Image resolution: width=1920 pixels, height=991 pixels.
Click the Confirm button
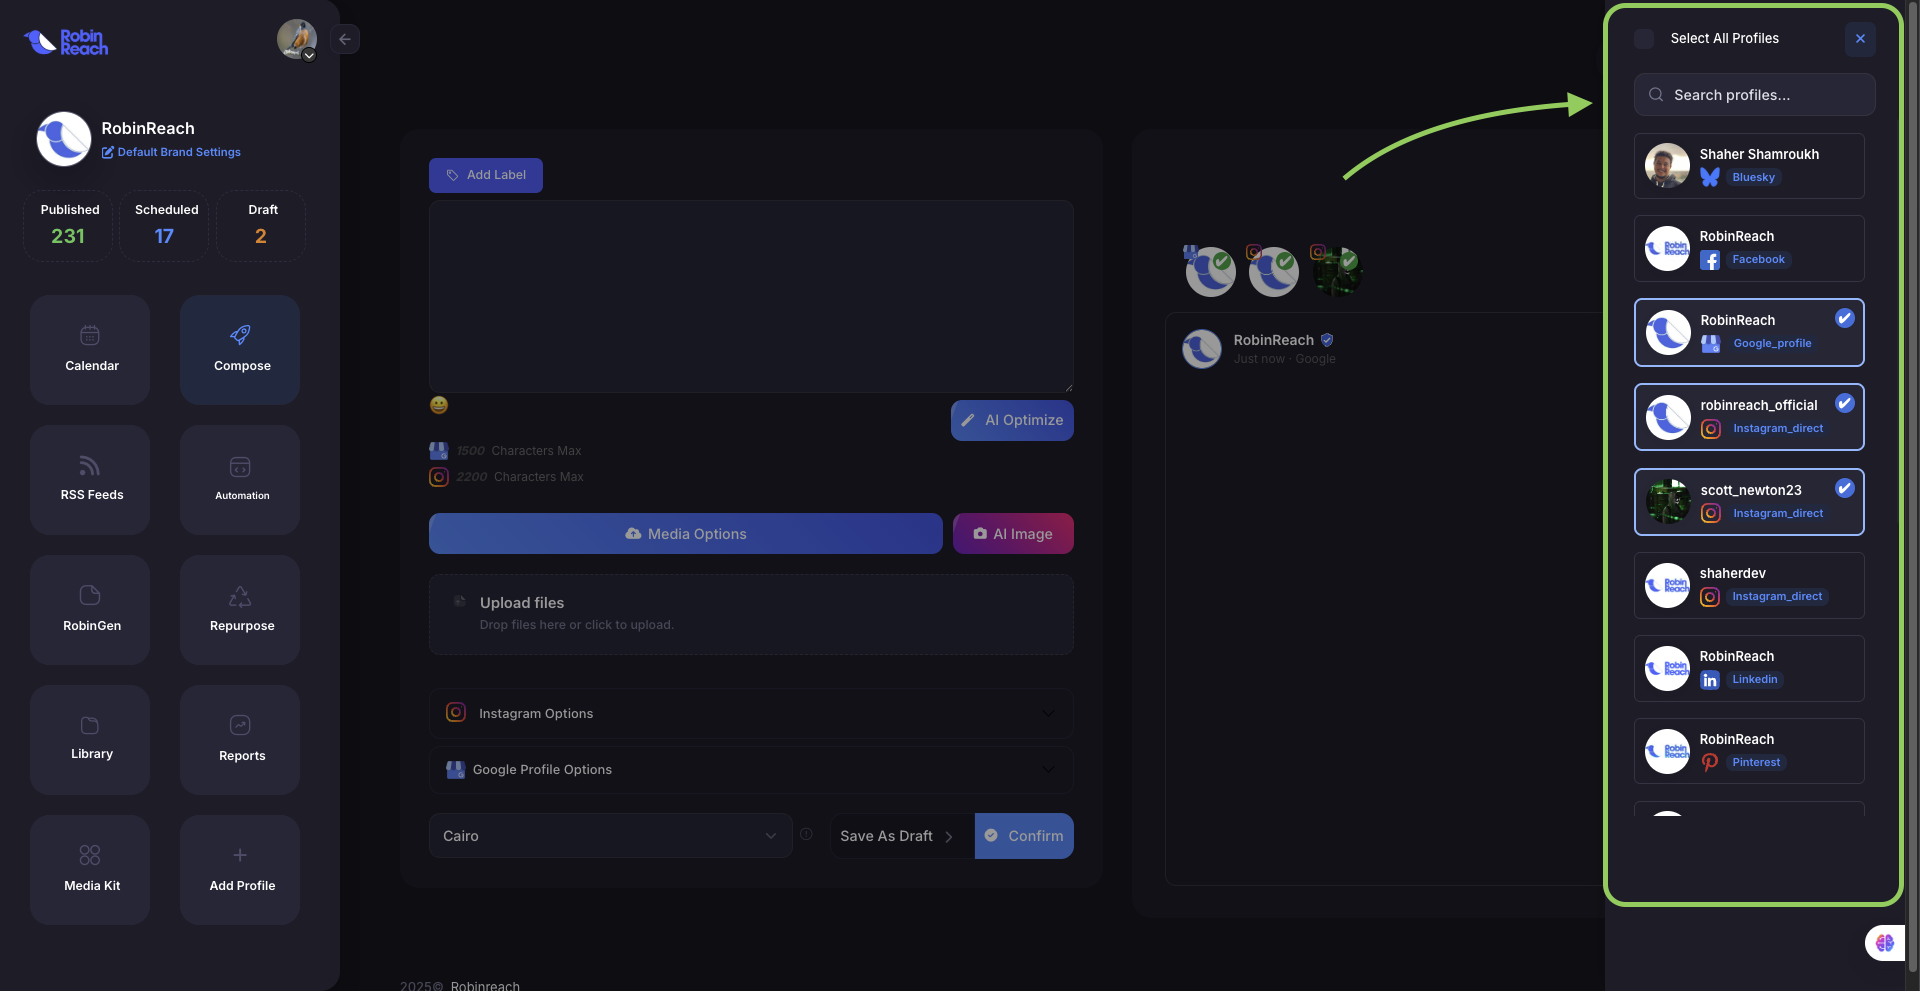coord(1024,835)
